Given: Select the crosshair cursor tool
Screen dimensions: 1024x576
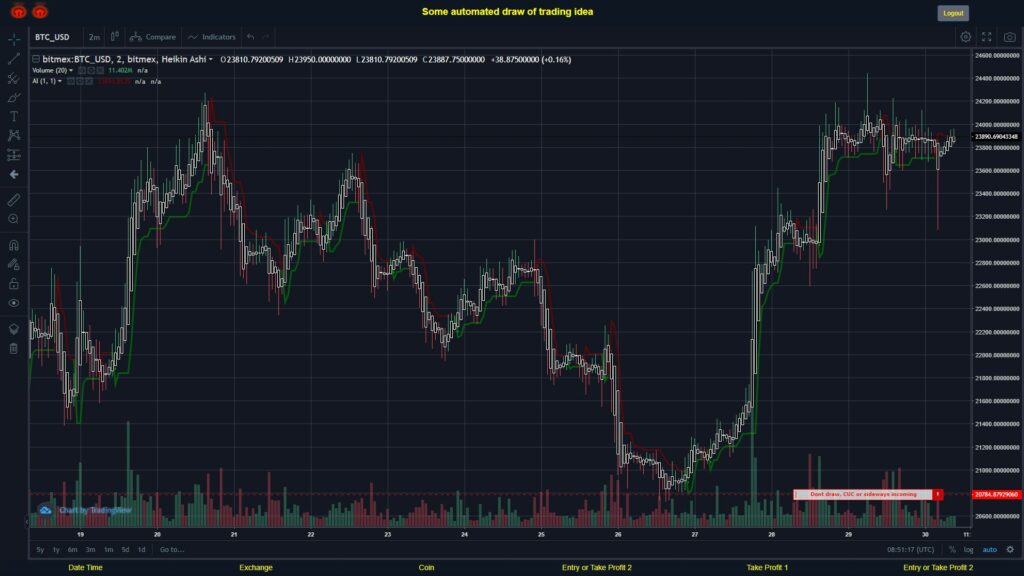Looking at the screenshot, I should tap(14, 39).
